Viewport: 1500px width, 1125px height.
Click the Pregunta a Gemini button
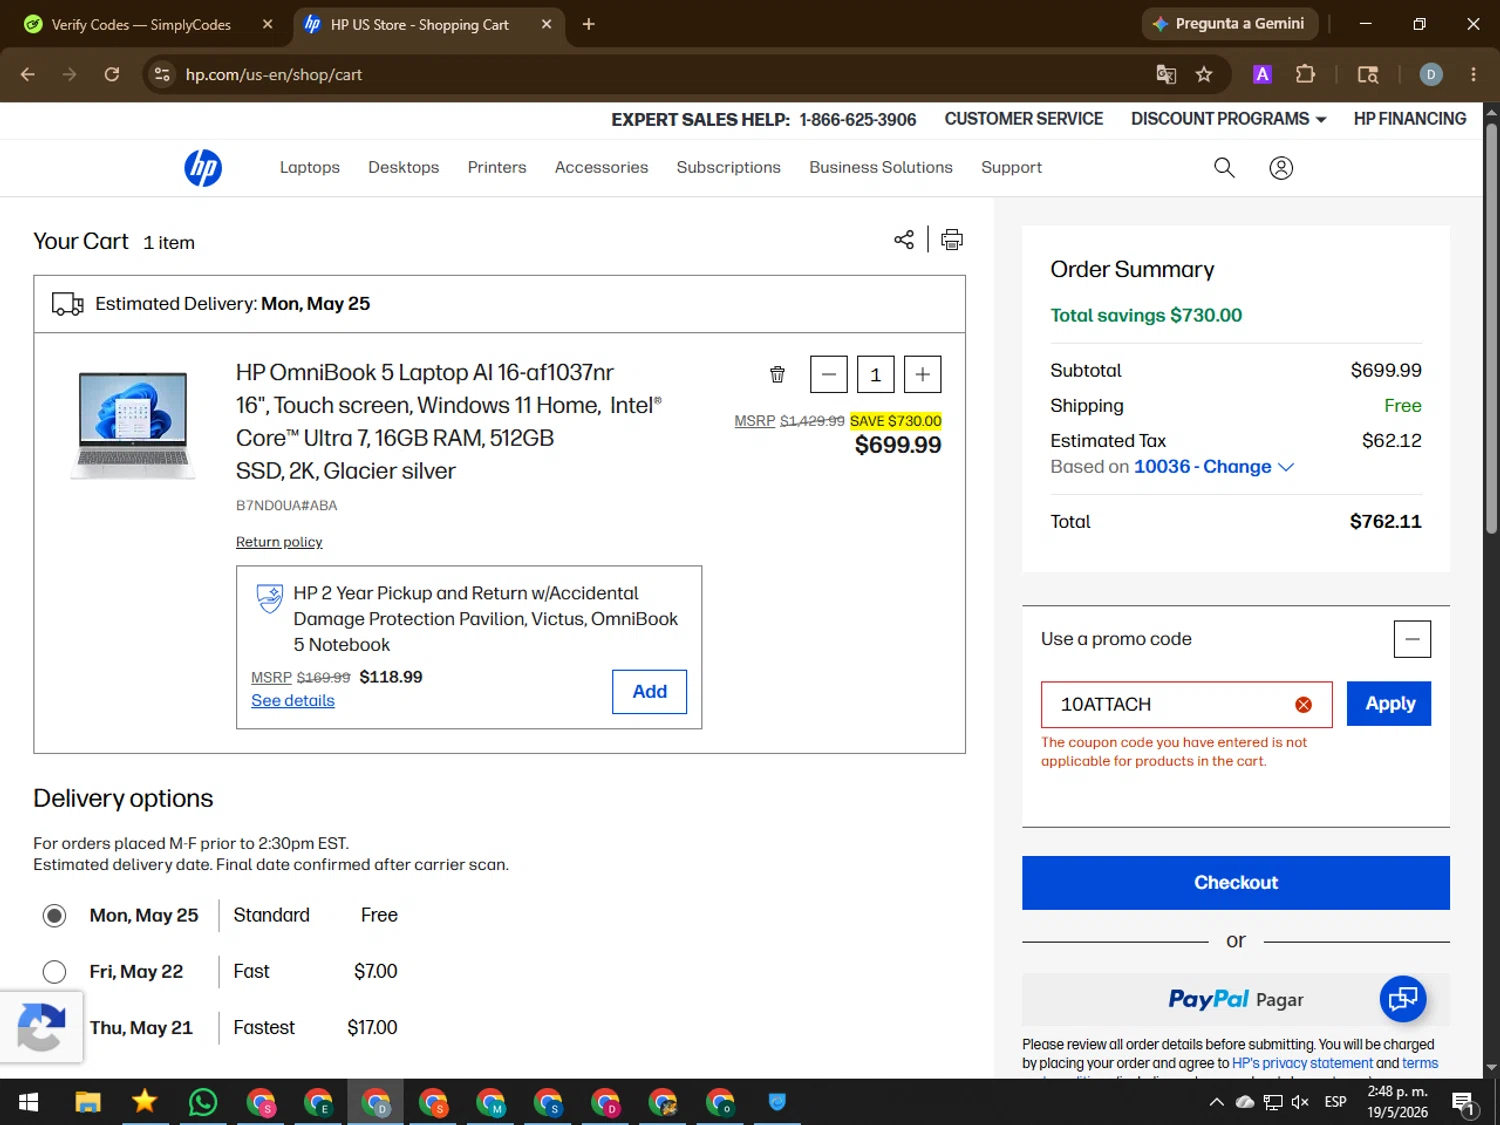coord(1229,24)
